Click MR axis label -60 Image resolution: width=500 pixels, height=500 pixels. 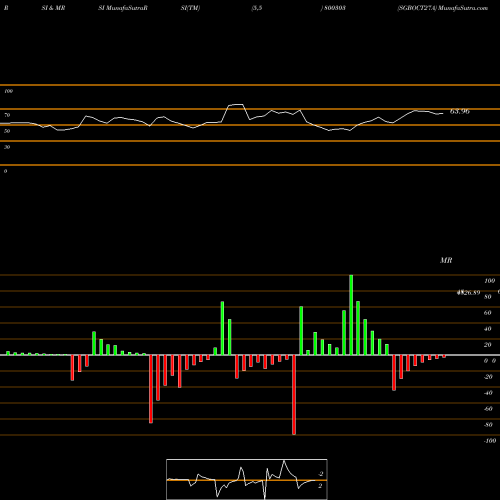click(488, 409)
